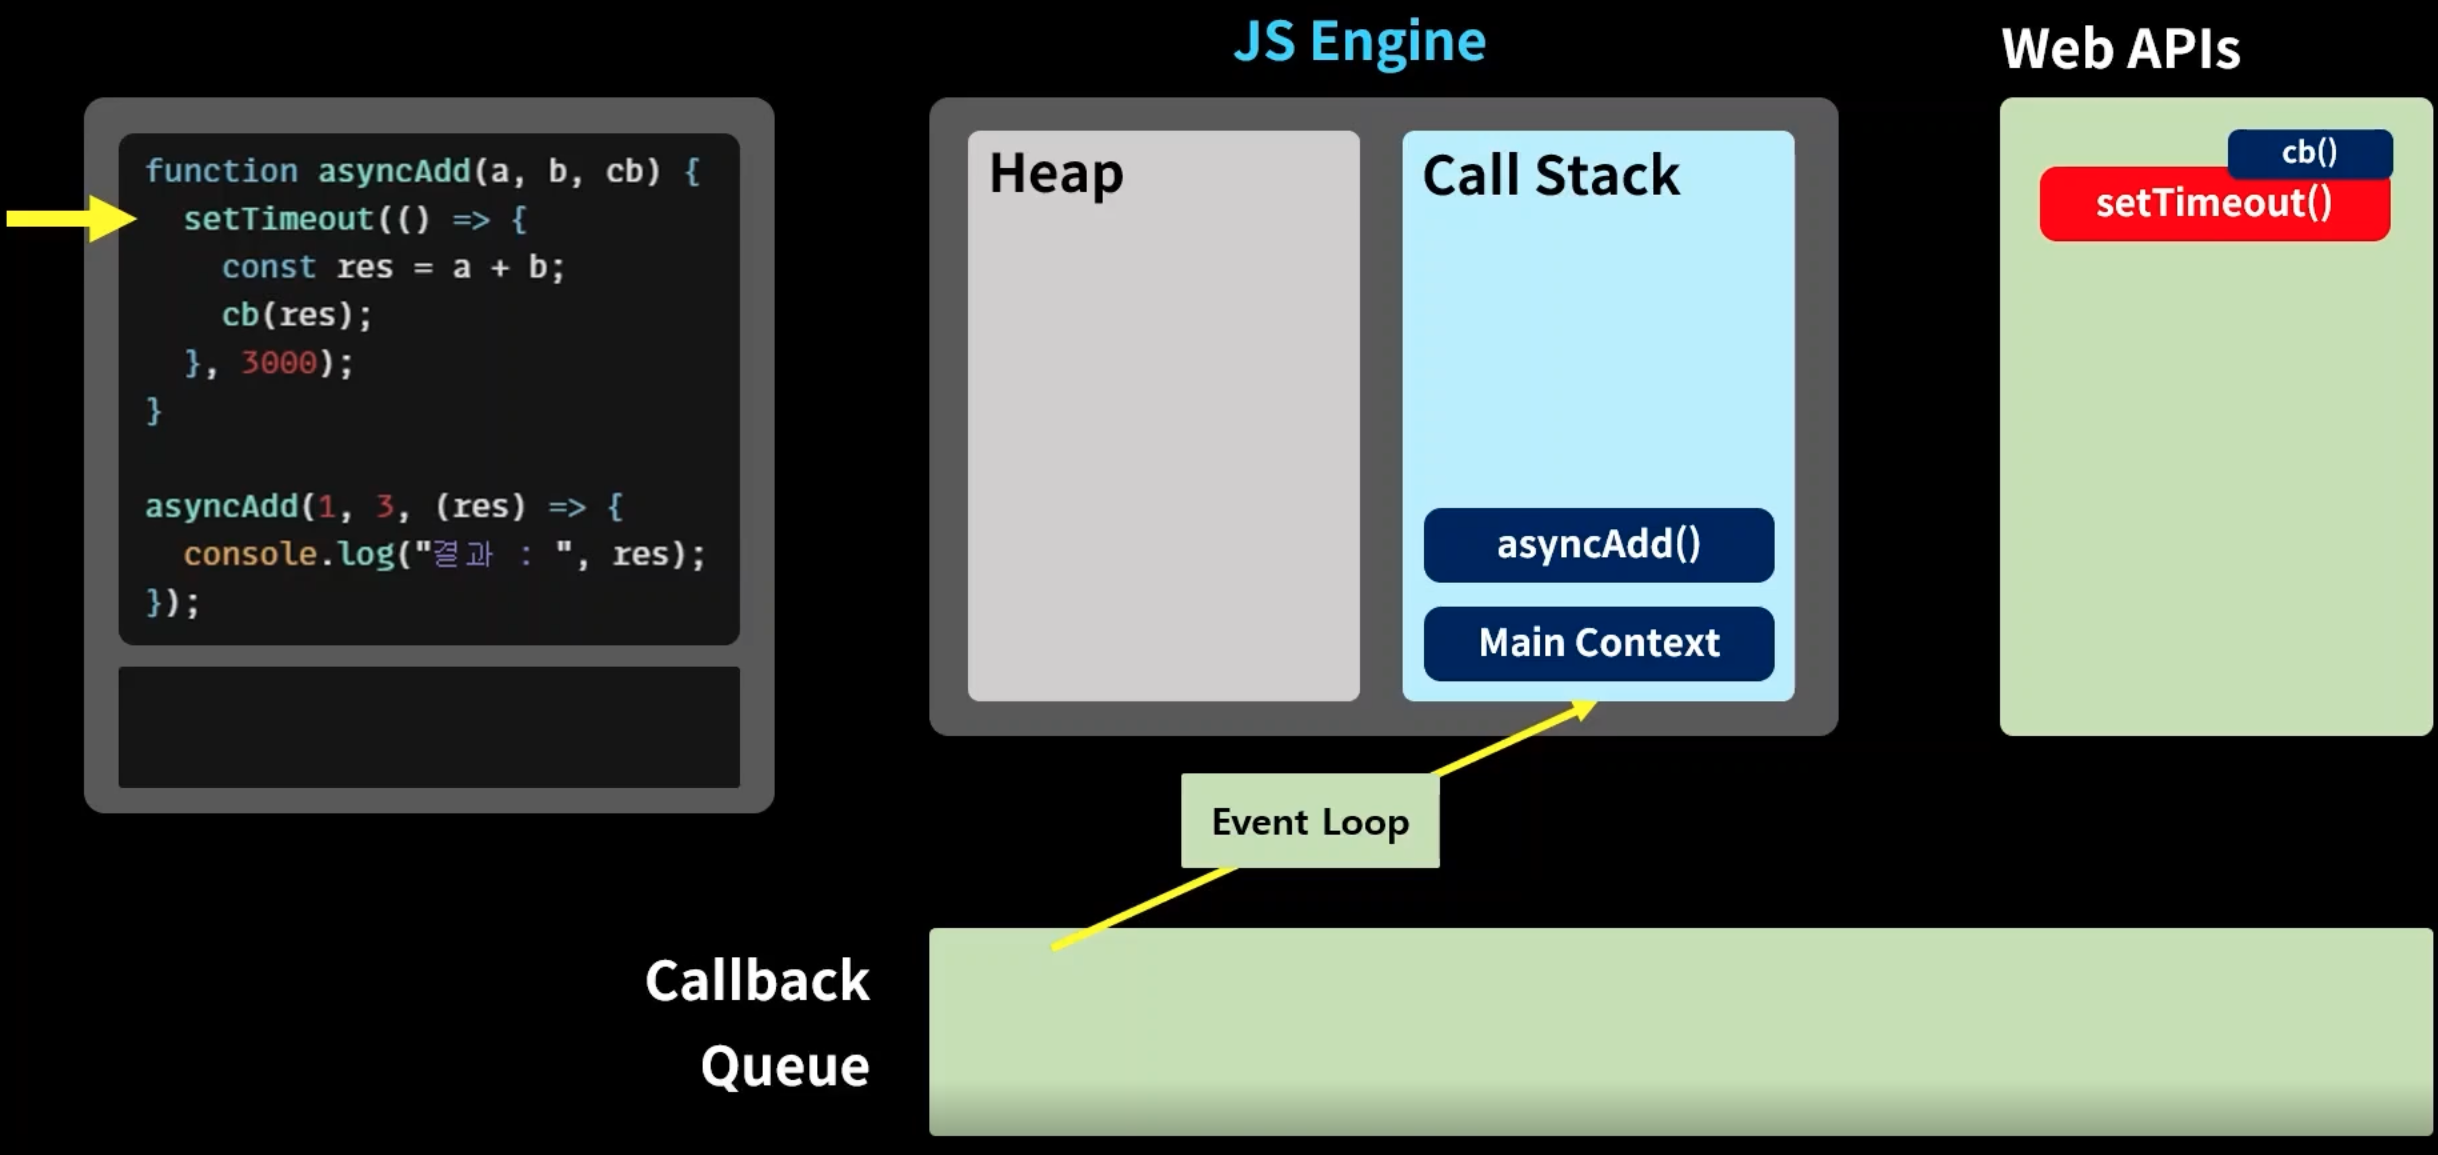Click the JS Engine title text
Viewport: 2438px width, 1155px height.
click(1359, 42)
